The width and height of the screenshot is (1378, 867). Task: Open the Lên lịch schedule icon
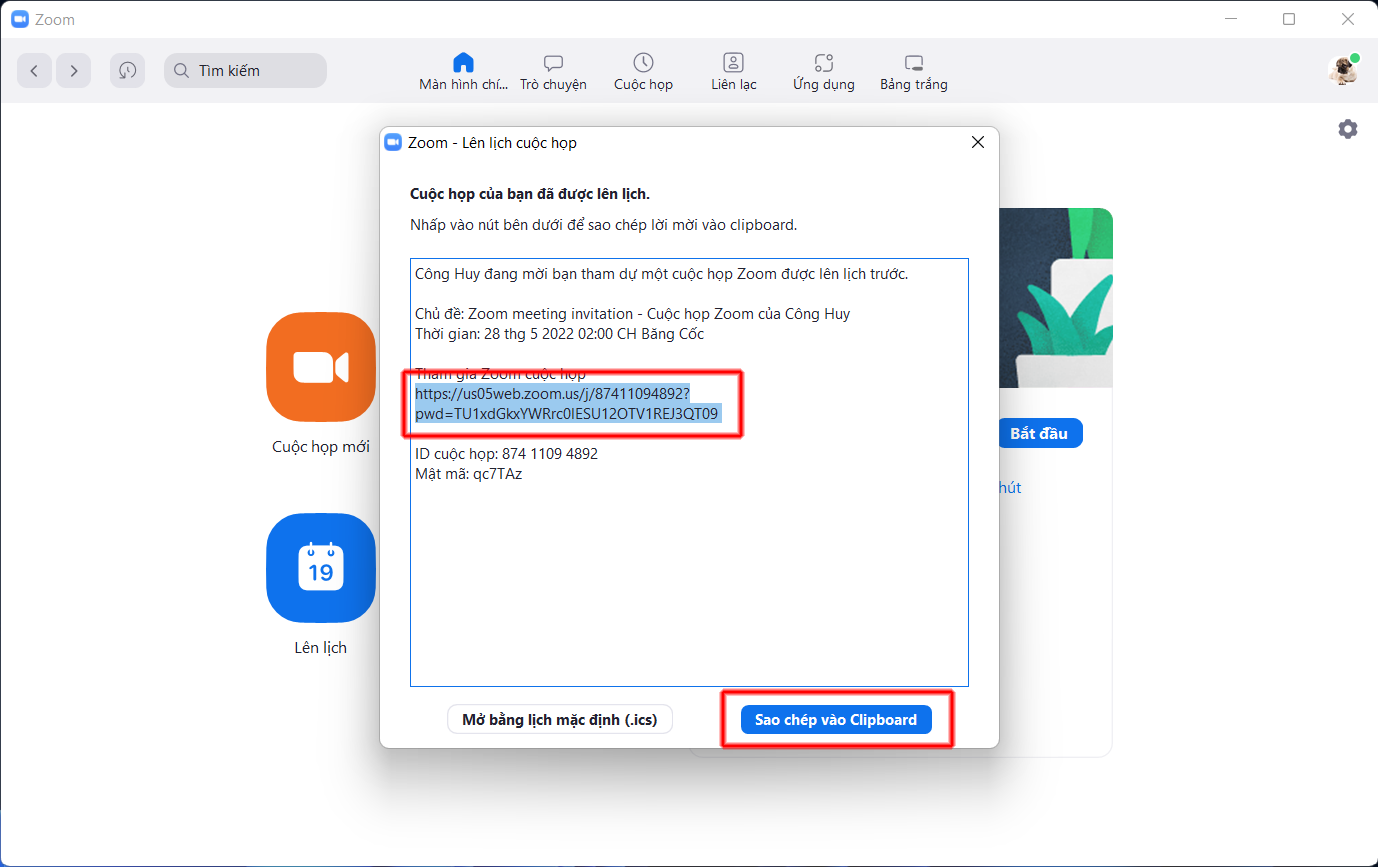(x=320, y=568)
